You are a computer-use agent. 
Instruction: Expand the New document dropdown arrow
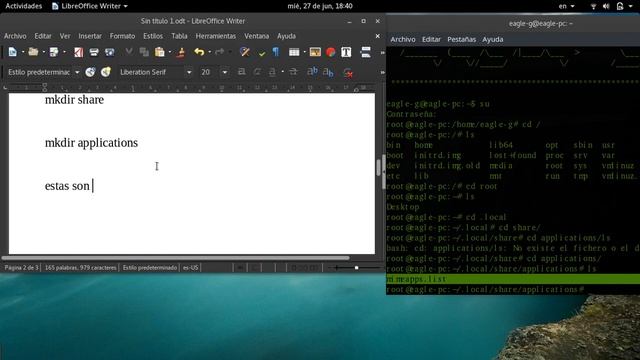[23, 52]
